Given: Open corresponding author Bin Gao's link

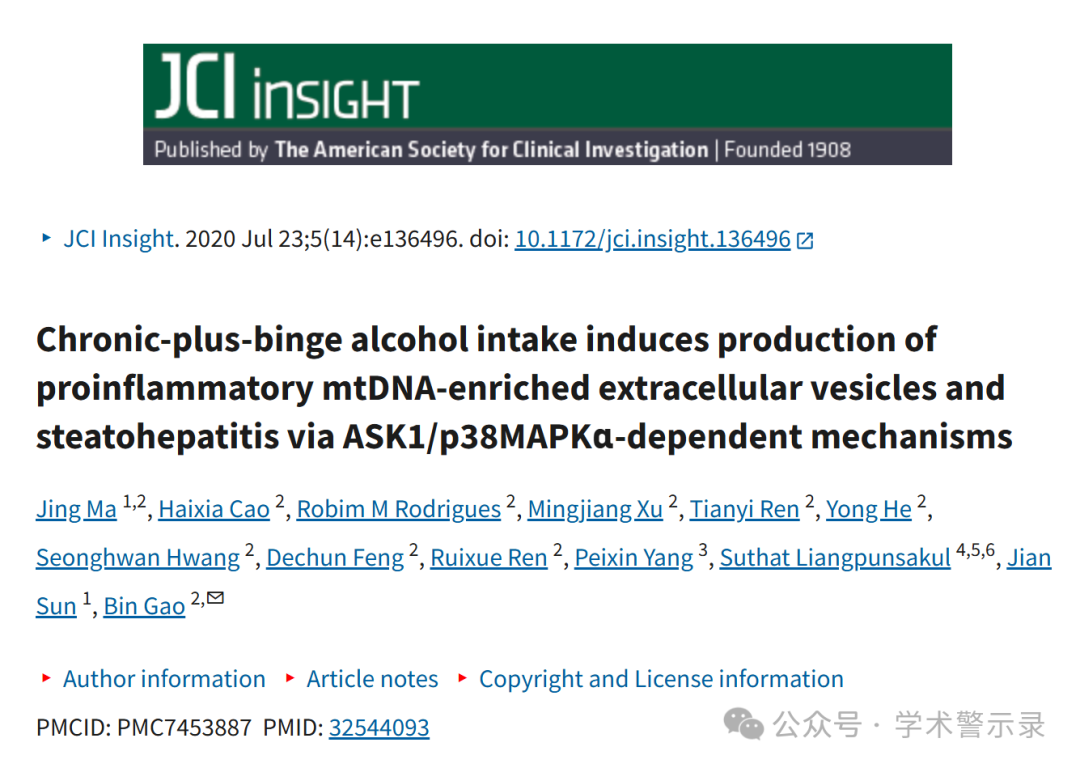Looking at the screenshot, I should (144, 606).
